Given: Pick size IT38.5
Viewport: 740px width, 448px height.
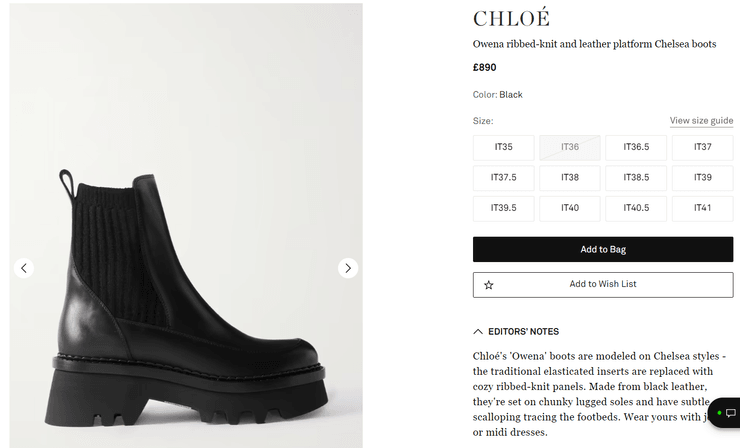Looking at the screenshot, I should pyautogui.click(x=636, y=178).
